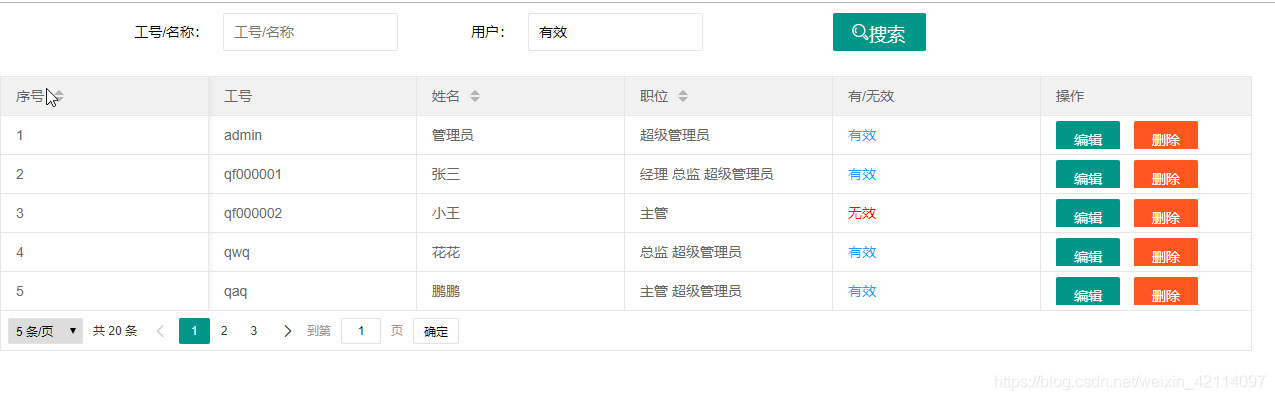1275x400 pixels.
Task: Open the user status dropdown field
Action: 614,32
